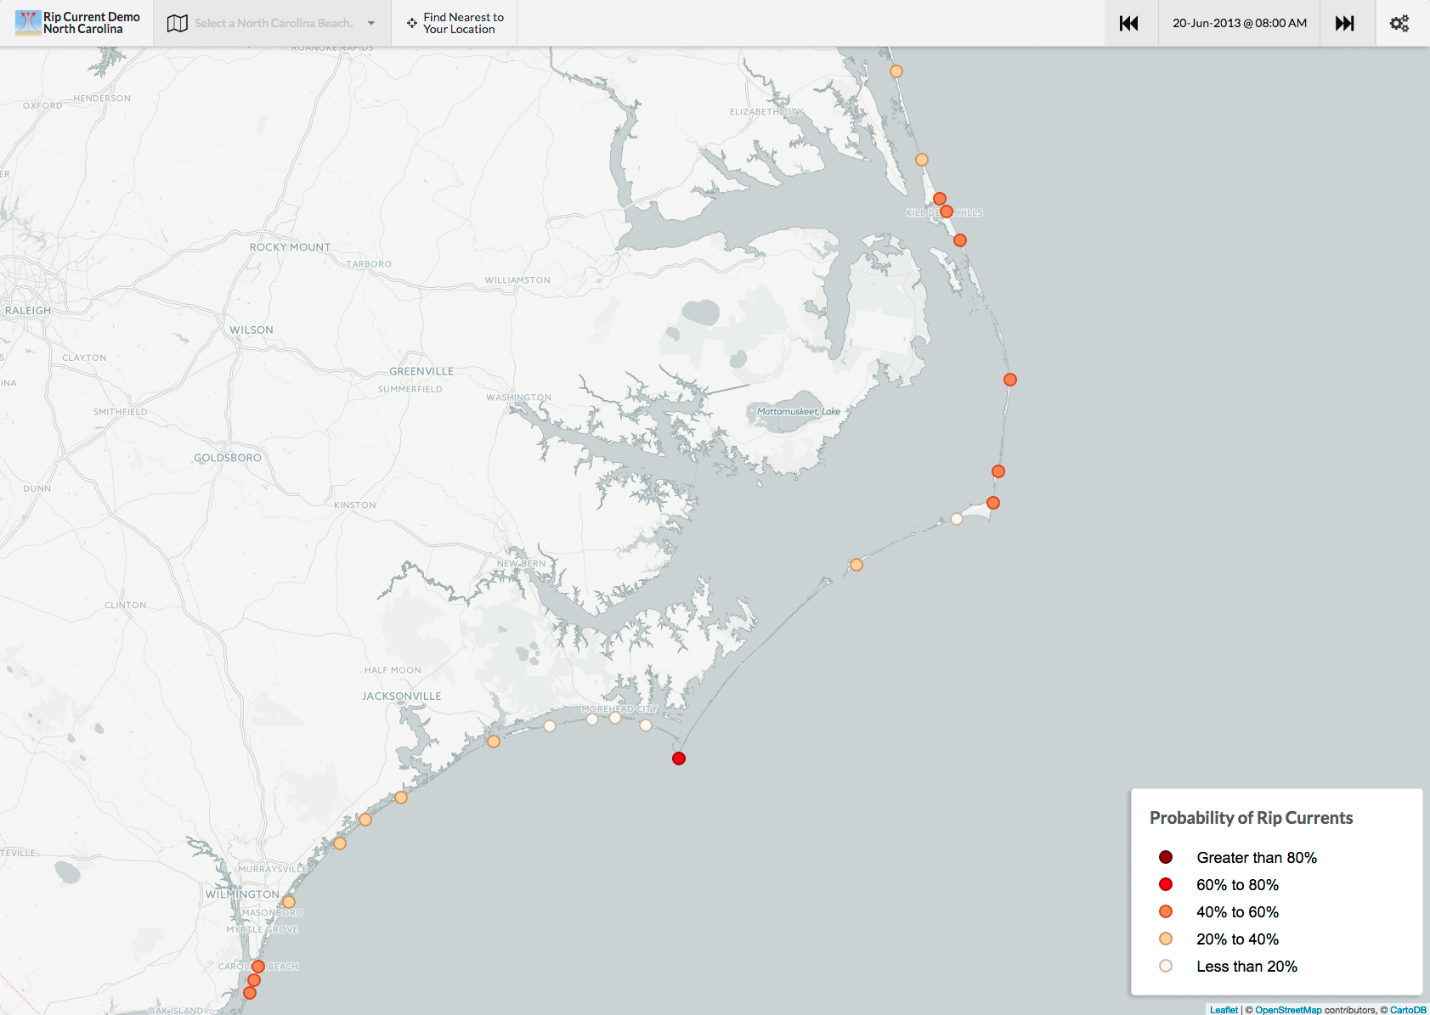The image size is (1430, 1015).
Task: Expand the North Carolina beach dropdown arrow
Action: pyautogui.click(x=371, y=23)
